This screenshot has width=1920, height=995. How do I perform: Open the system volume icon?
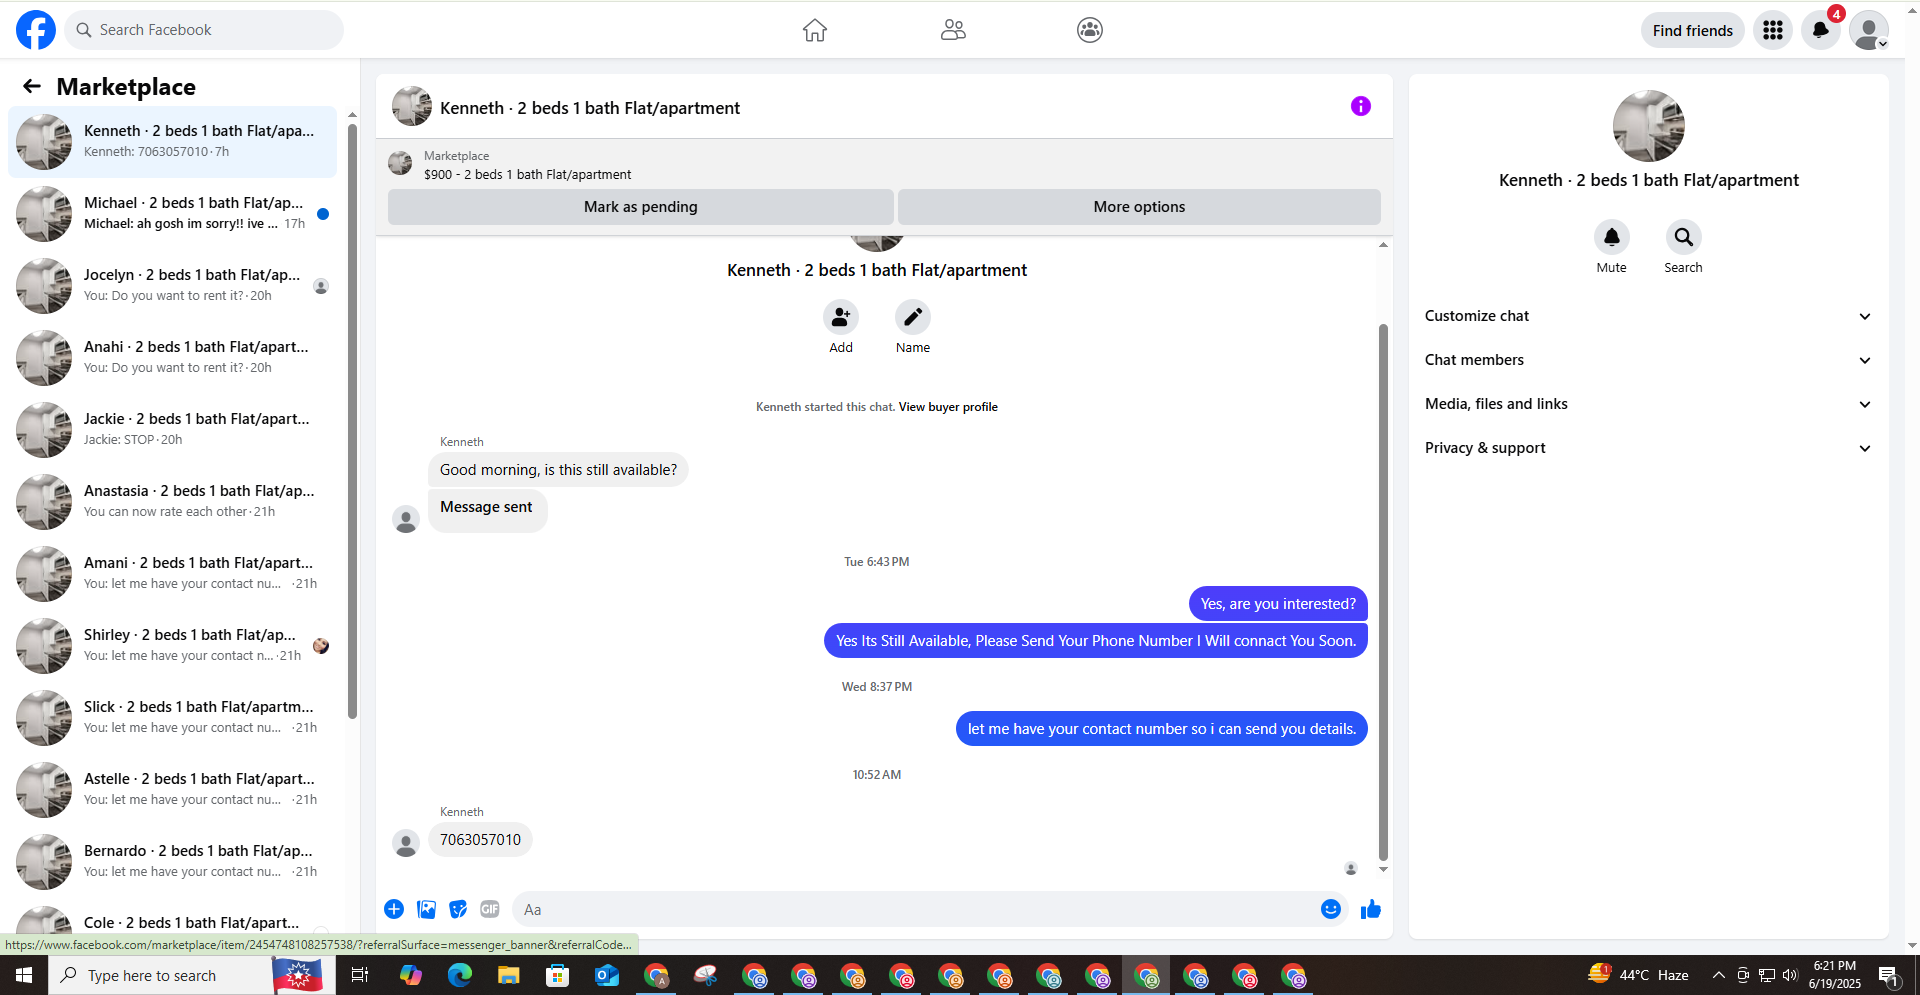click(1790, 975)
